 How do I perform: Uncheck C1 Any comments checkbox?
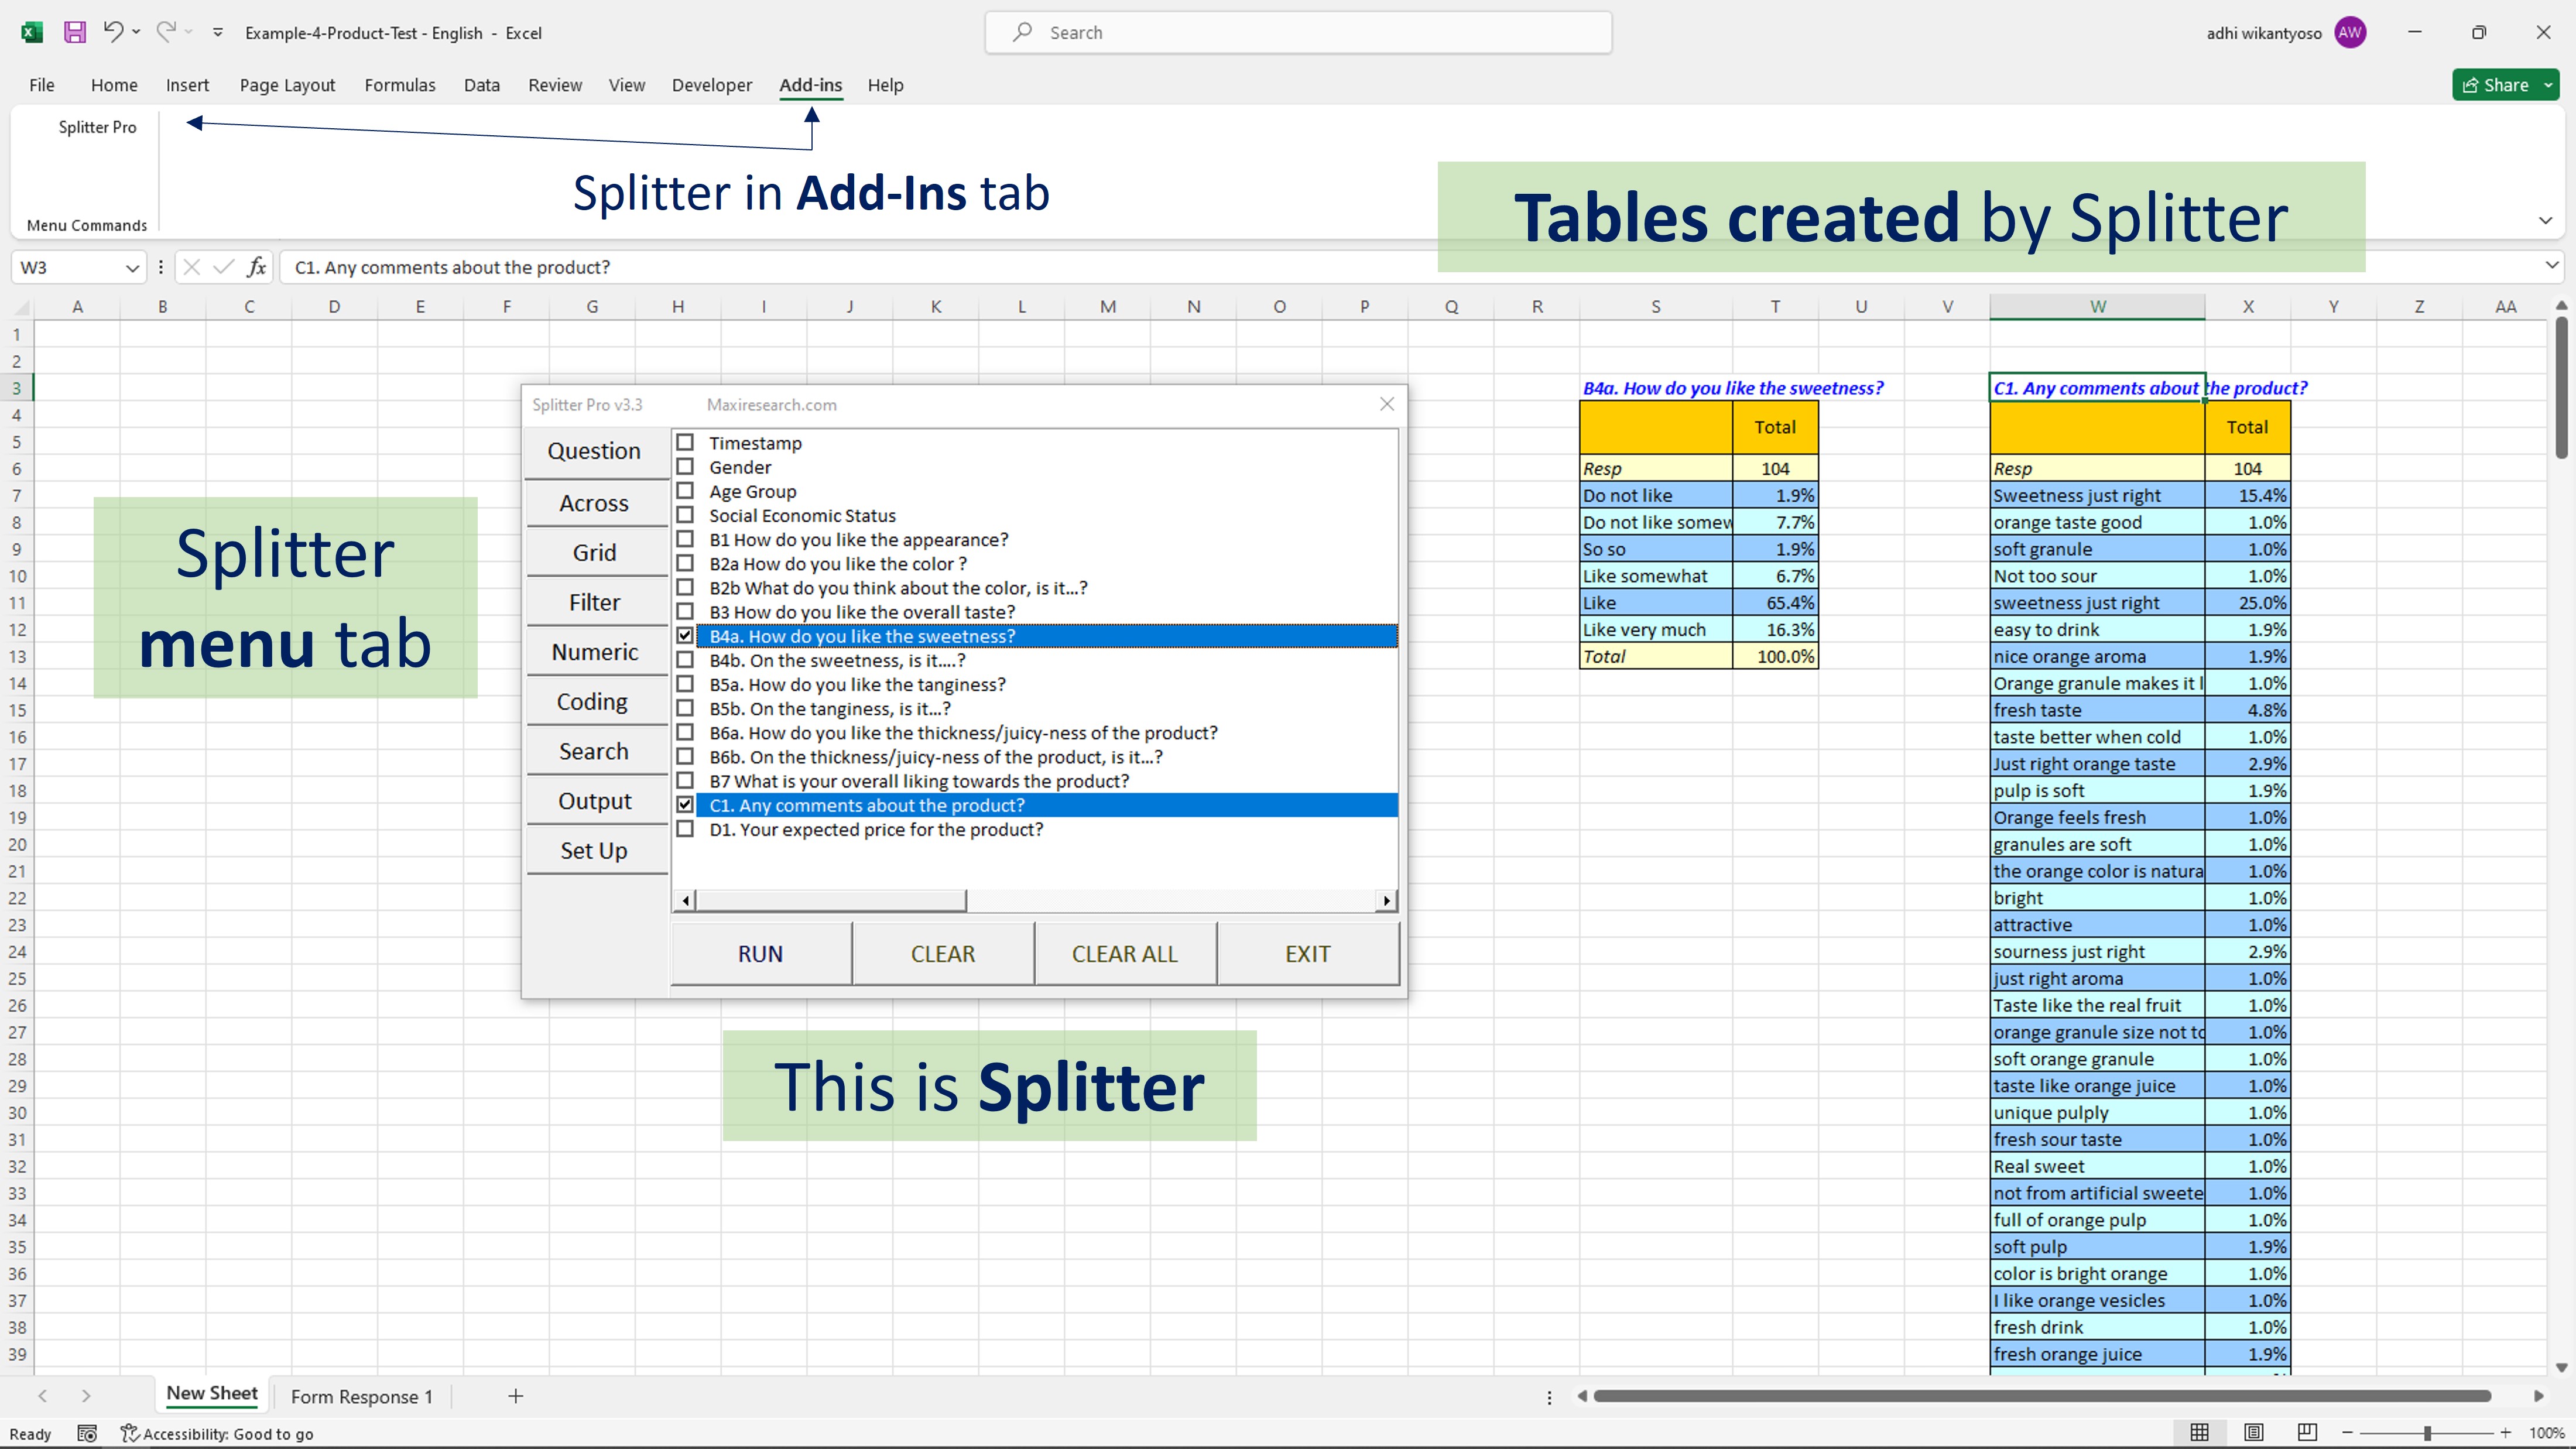pos(685,805)
